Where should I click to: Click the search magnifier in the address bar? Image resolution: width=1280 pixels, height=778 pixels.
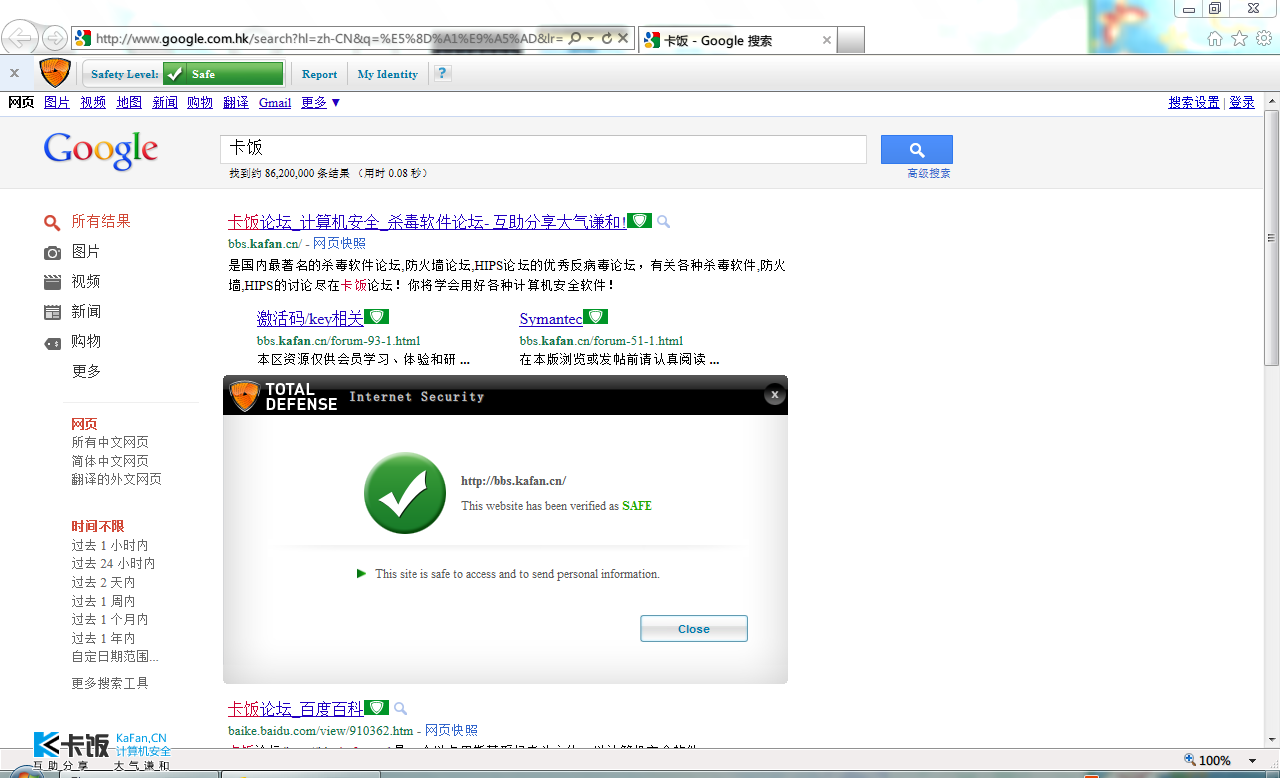point(575,38)
